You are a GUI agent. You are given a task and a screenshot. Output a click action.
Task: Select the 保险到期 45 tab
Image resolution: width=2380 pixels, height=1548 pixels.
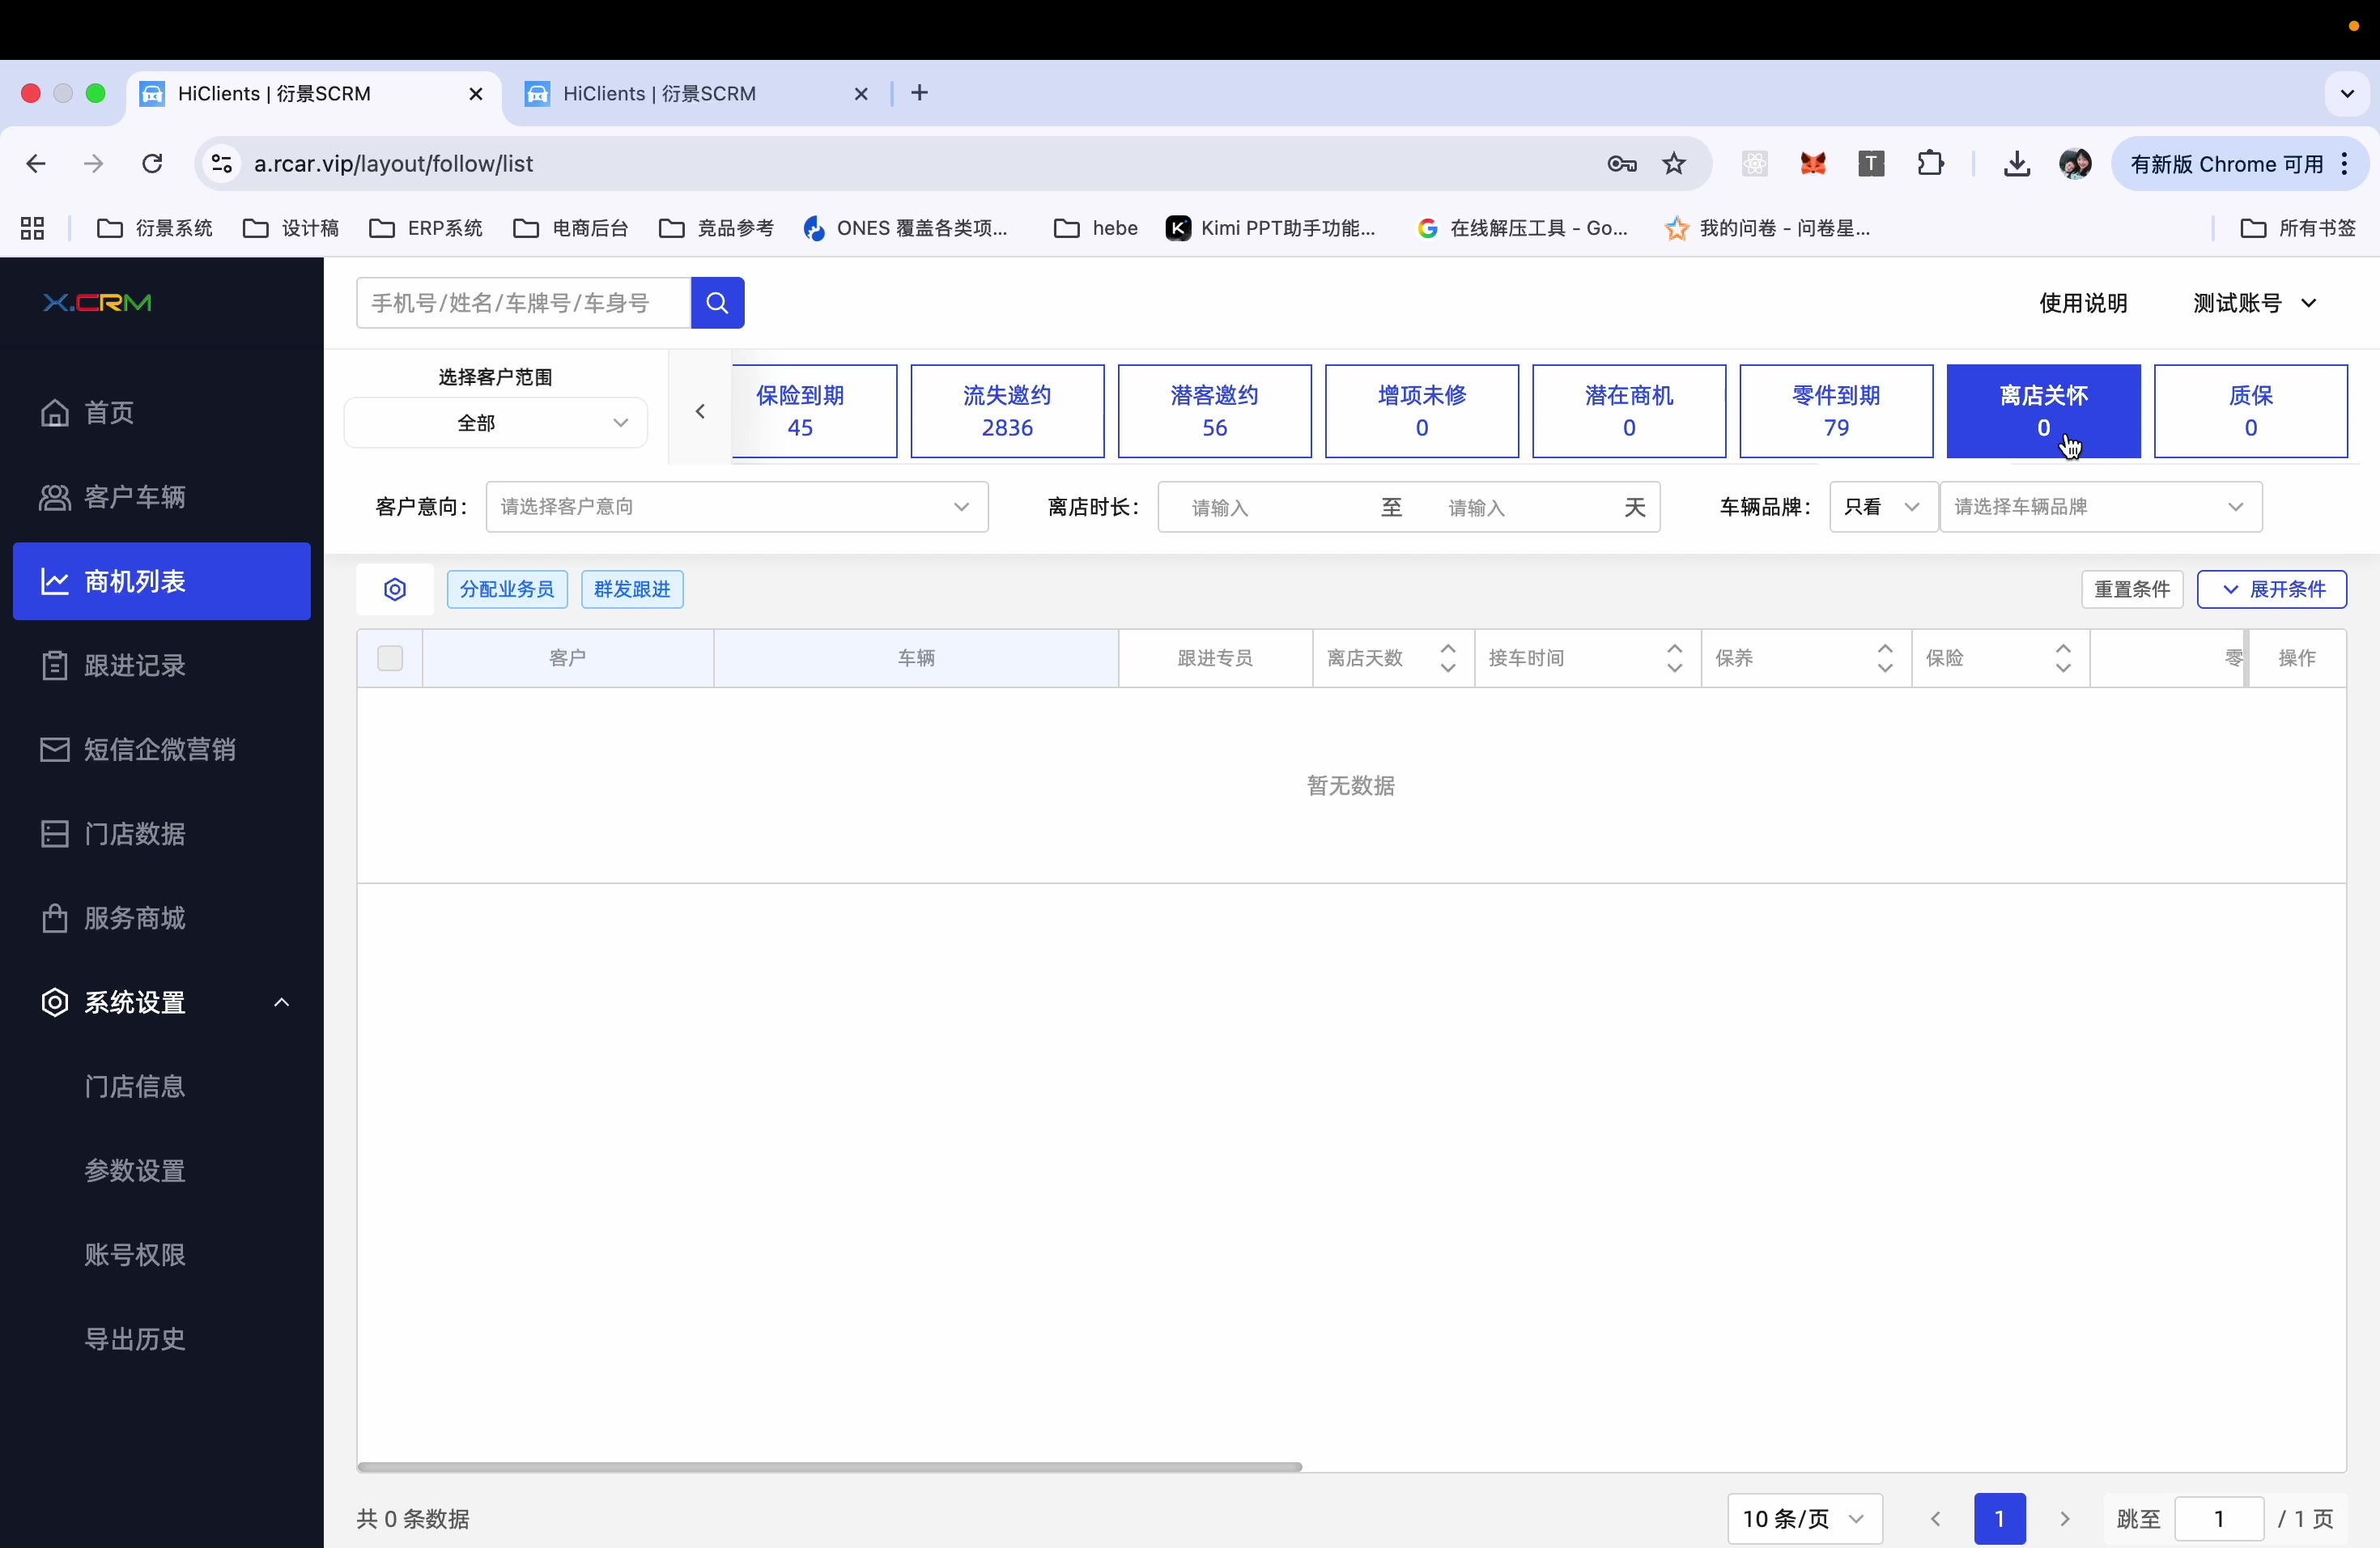pos(814,411)
